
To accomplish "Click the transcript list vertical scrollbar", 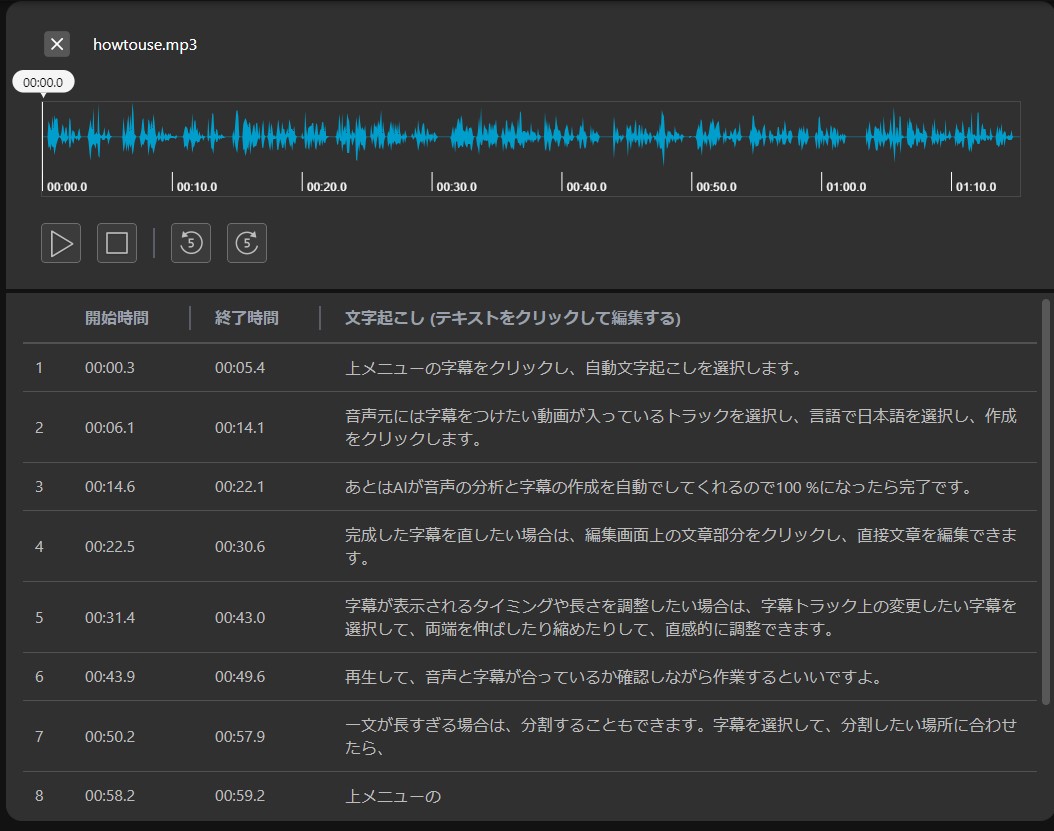I will point(1046,500).
